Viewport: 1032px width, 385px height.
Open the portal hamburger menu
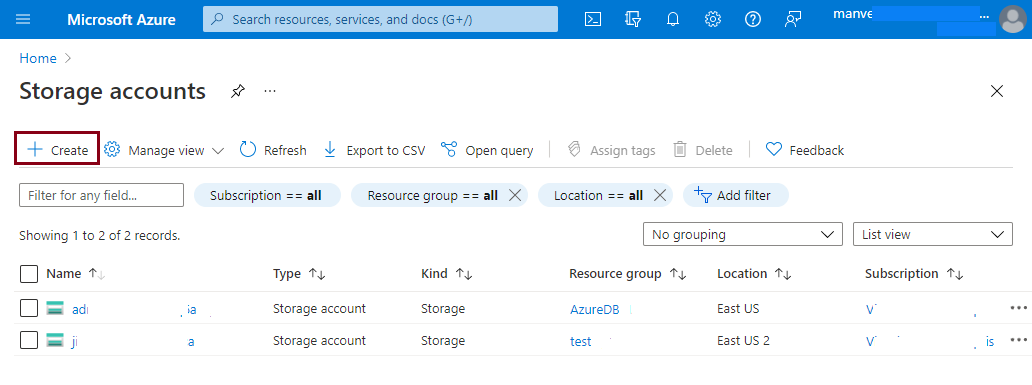[23, 19]
